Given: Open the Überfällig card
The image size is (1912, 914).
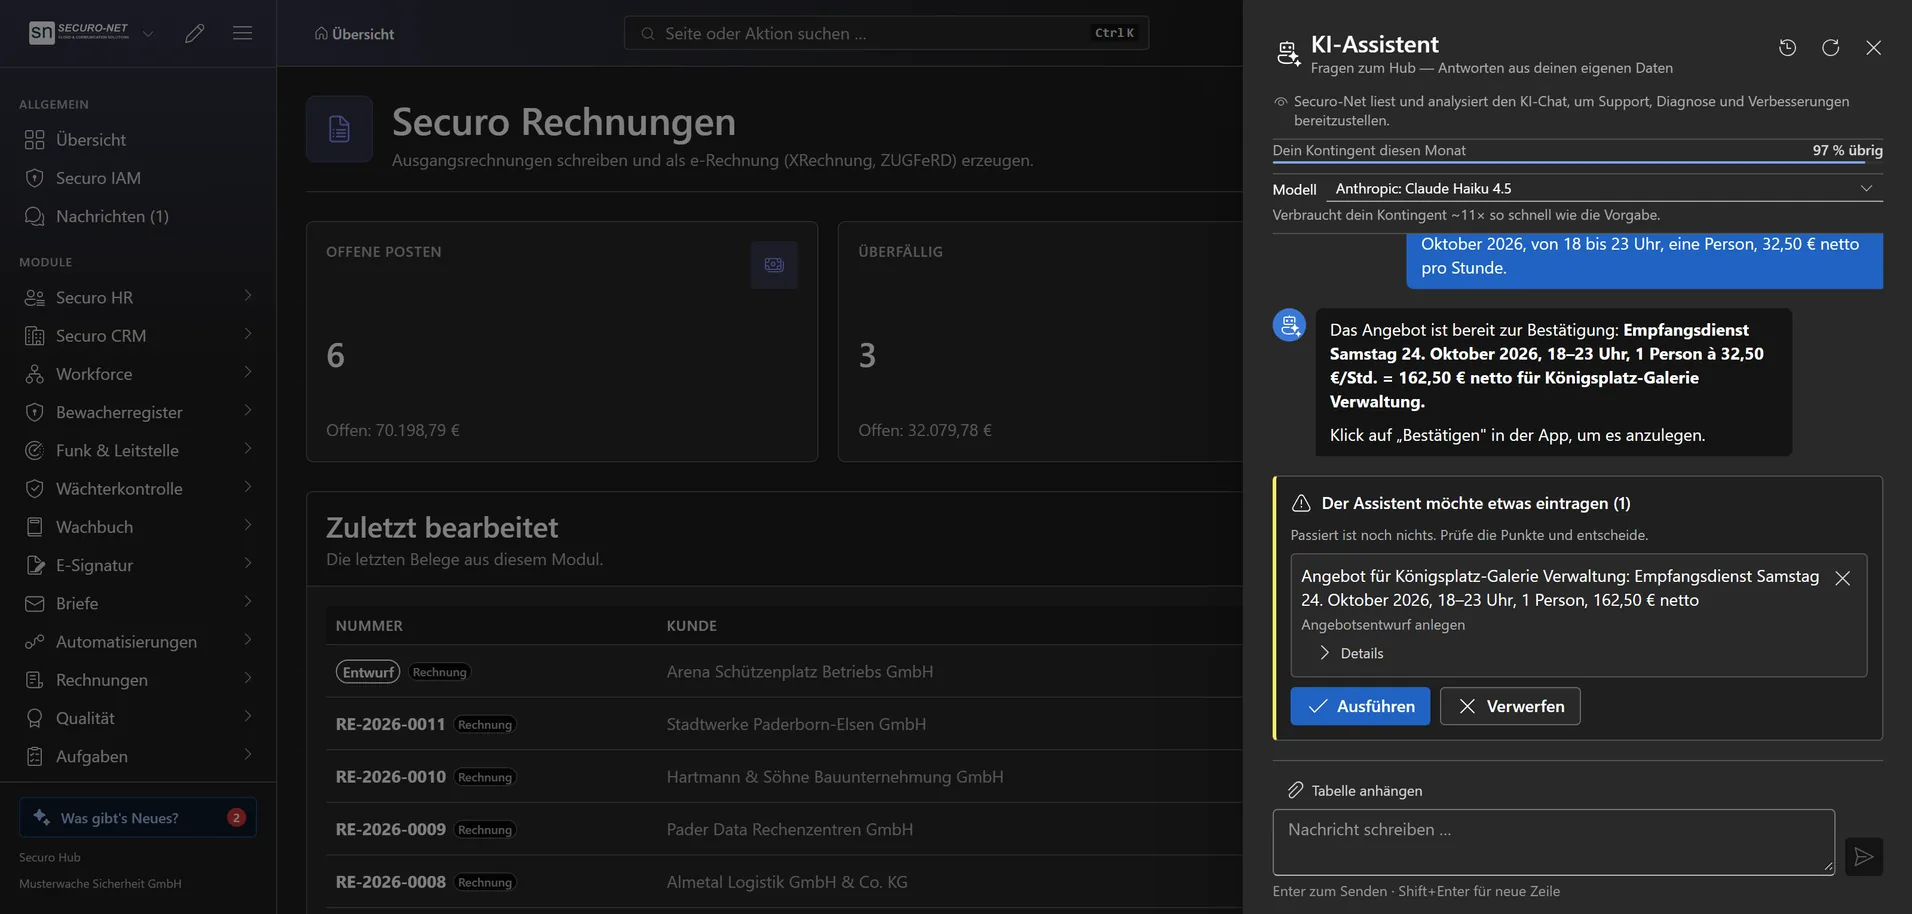Looking at the screenshot, I should 1040,342.
